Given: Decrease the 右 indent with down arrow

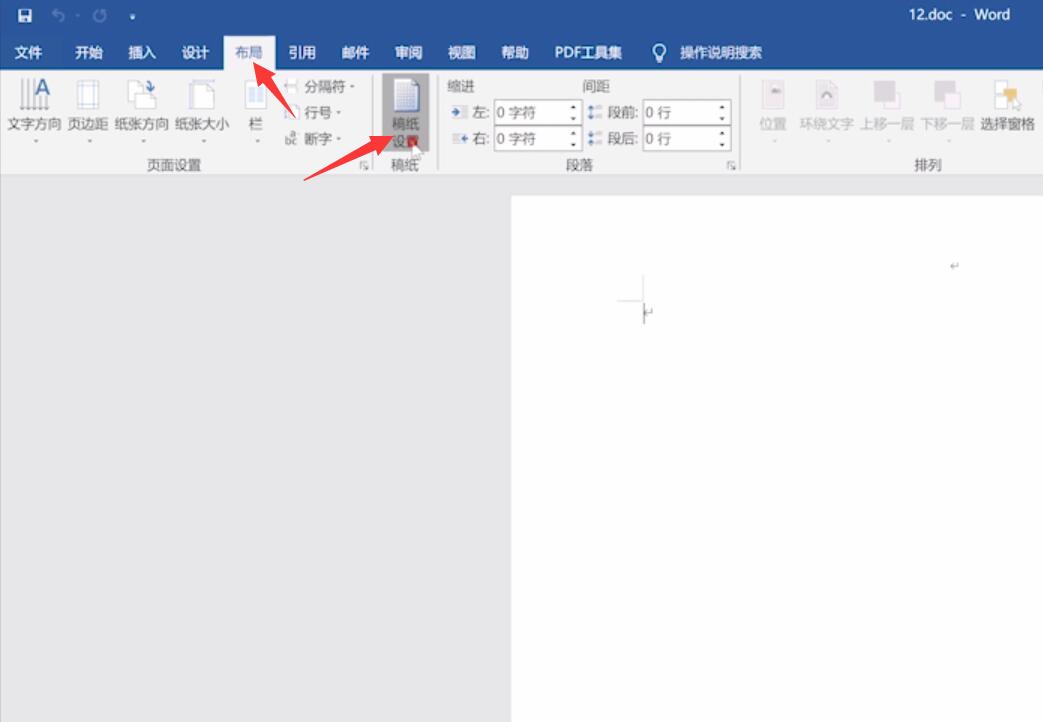Looking at the screenshot, I should pyautogui.click(x=573, y=144).
